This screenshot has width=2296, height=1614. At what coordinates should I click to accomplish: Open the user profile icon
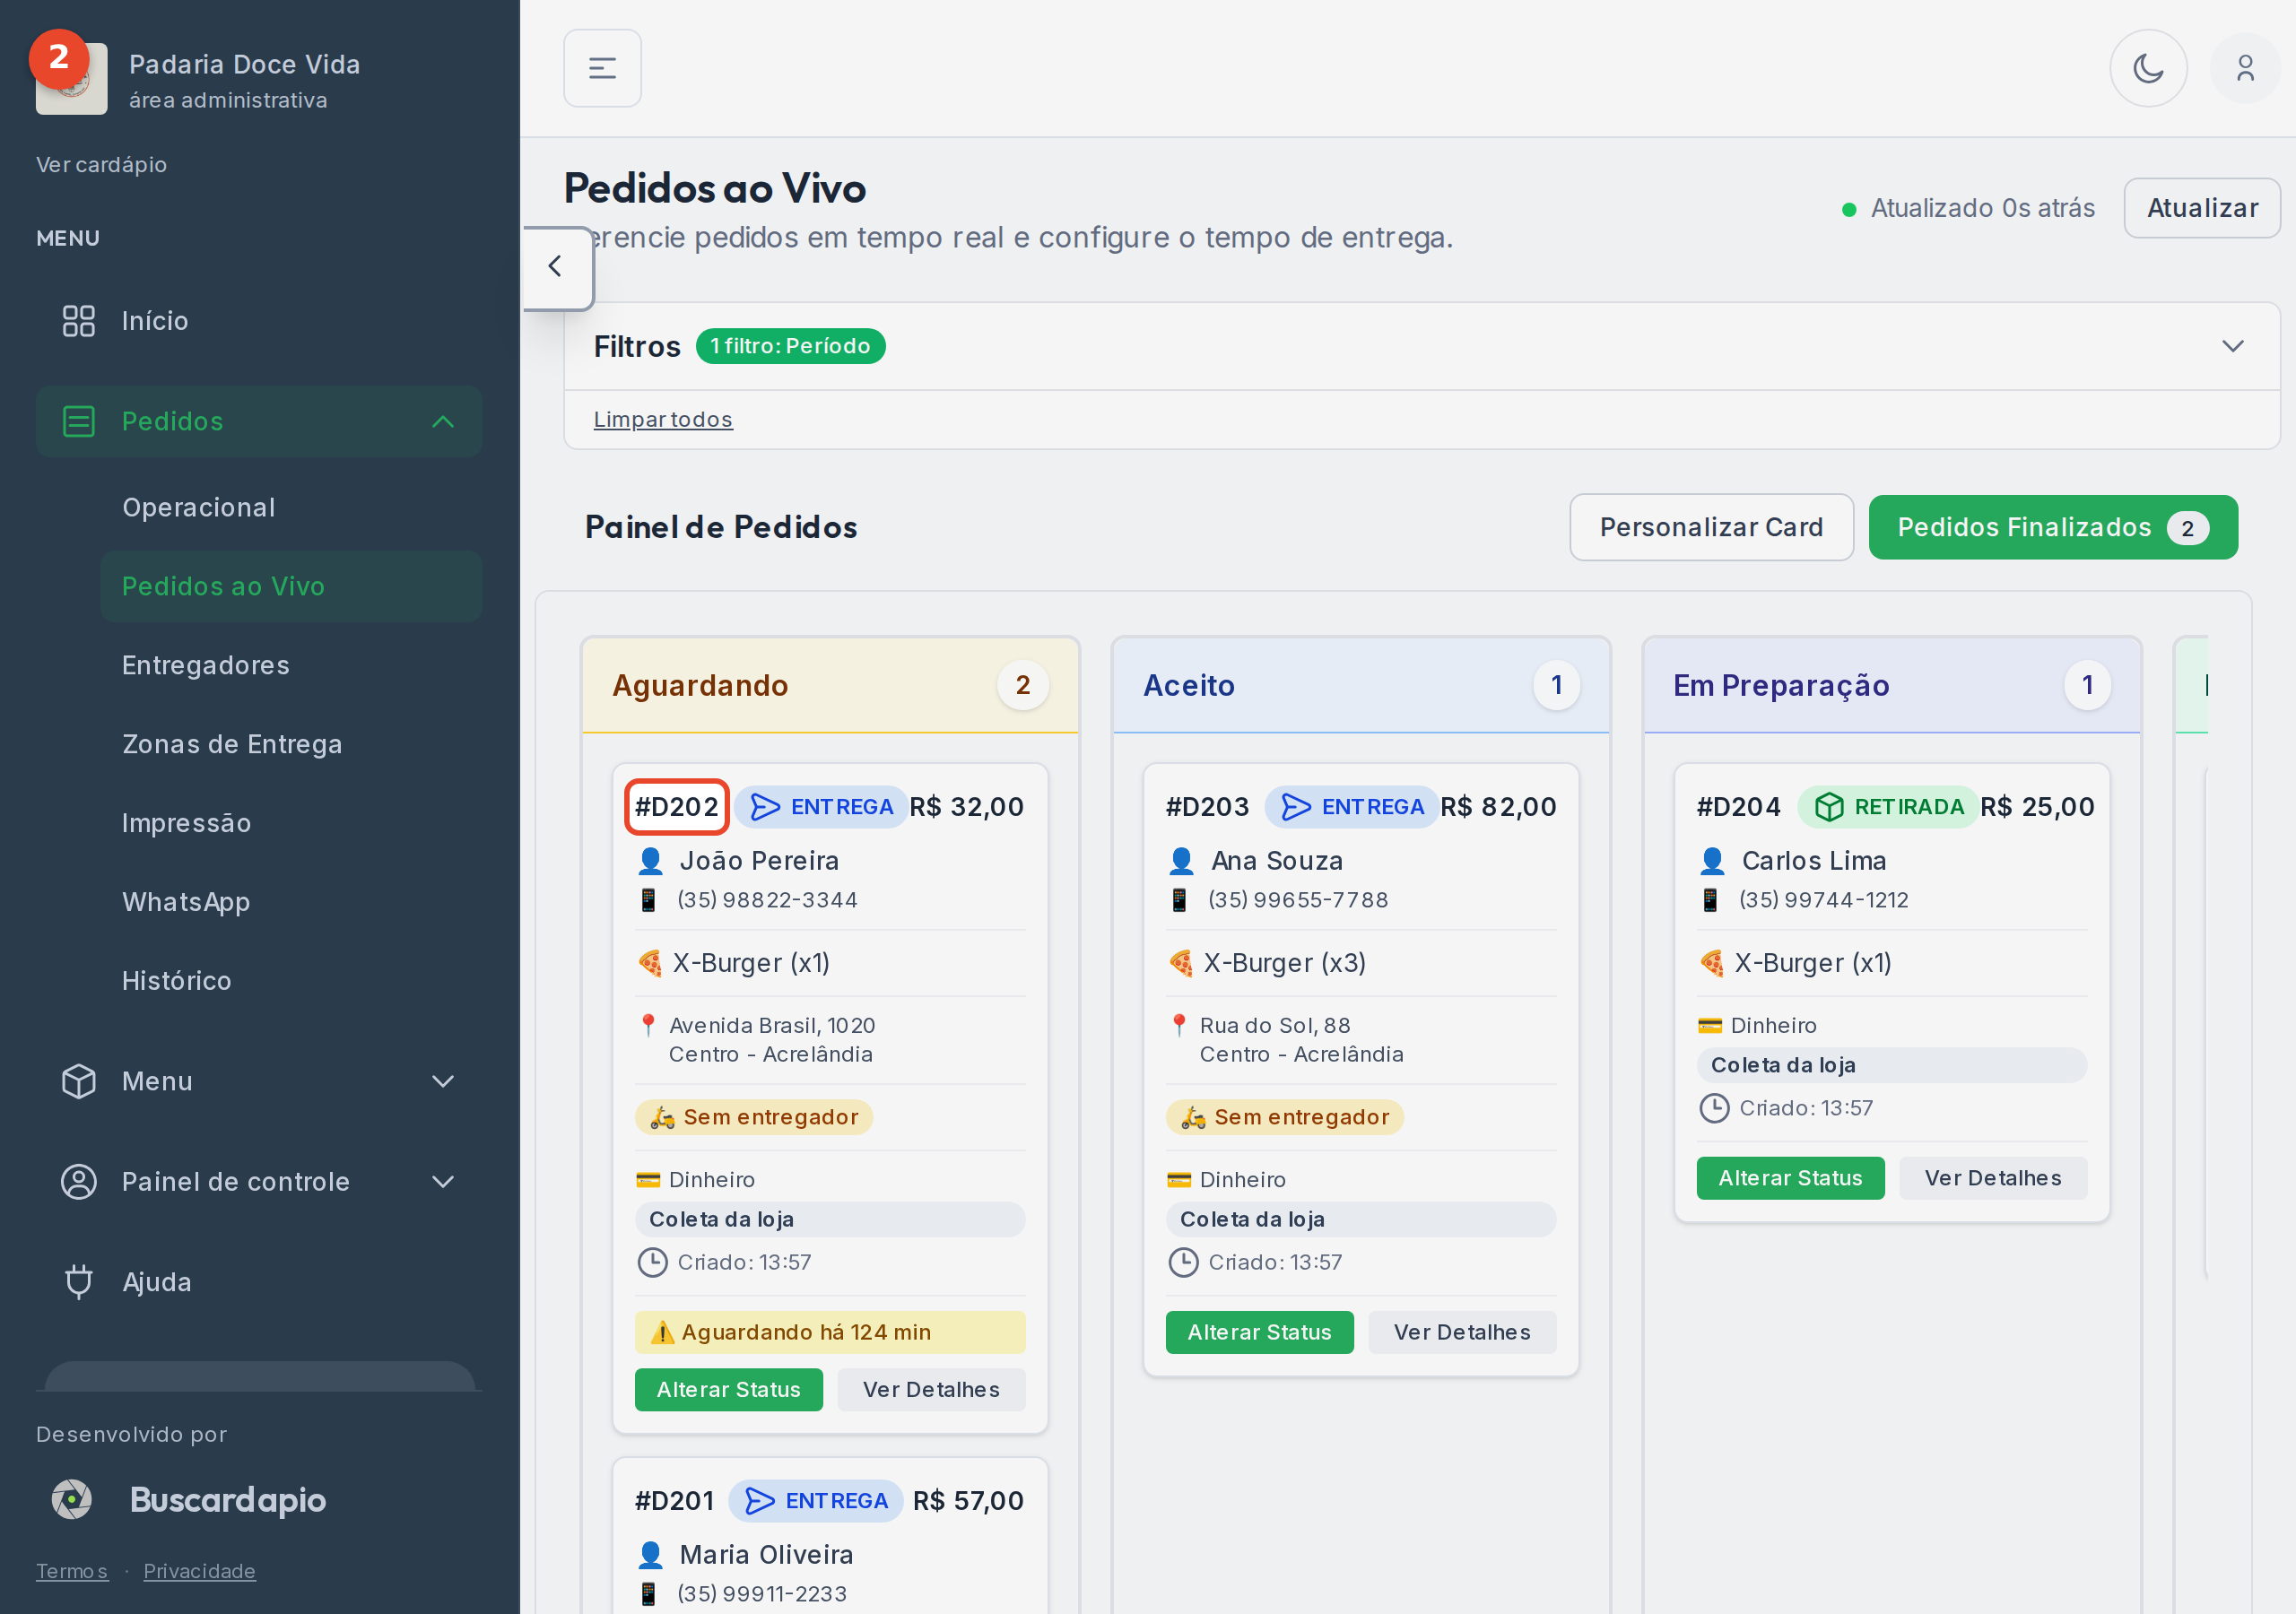(2245, 68)
